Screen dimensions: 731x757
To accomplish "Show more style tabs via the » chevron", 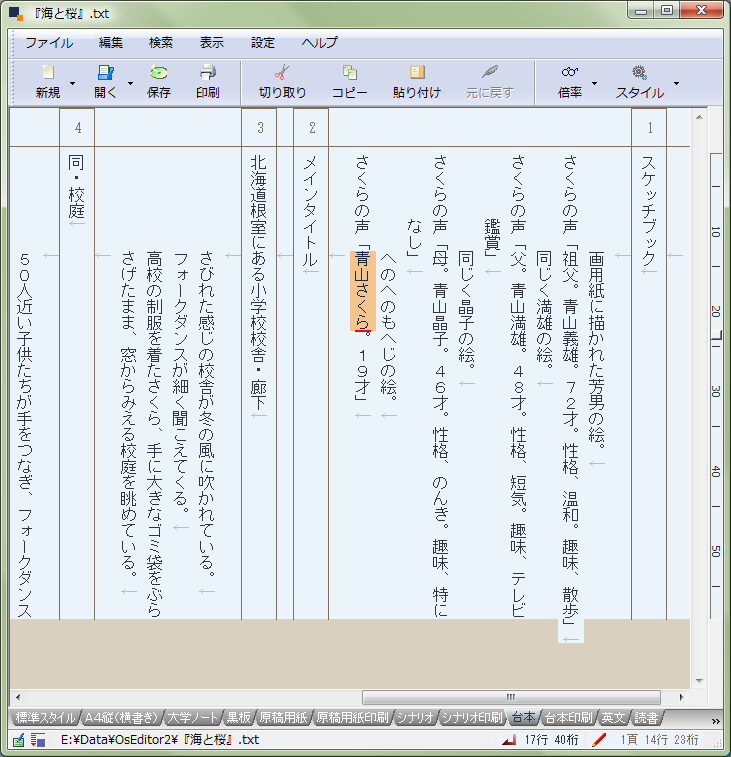I will pyautogui.click(x=716, y=721).
